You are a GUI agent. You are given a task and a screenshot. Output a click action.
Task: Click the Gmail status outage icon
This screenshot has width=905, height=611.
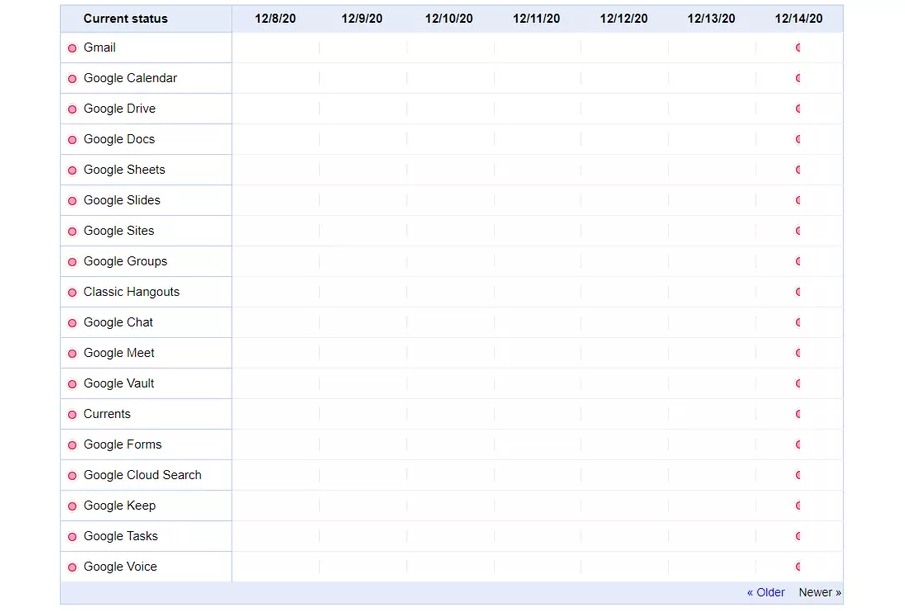(x=72, y=48)
